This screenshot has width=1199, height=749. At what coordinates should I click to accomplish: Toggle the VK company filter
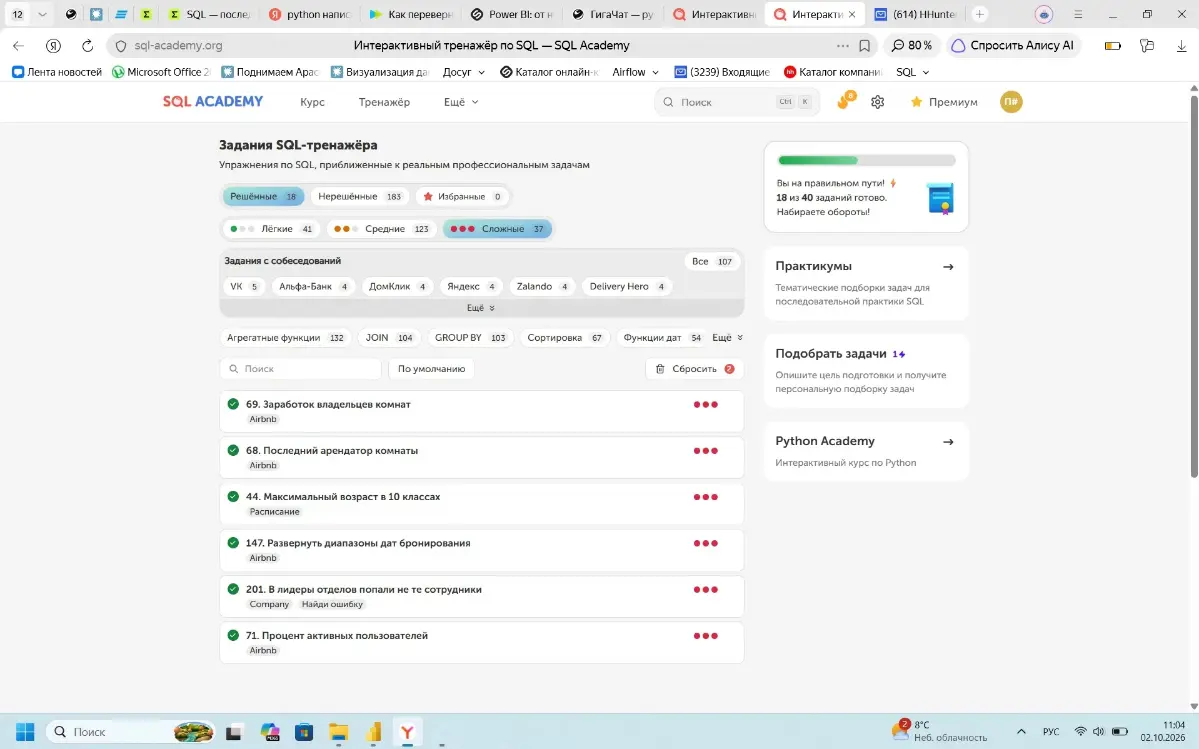click(244, 287)
